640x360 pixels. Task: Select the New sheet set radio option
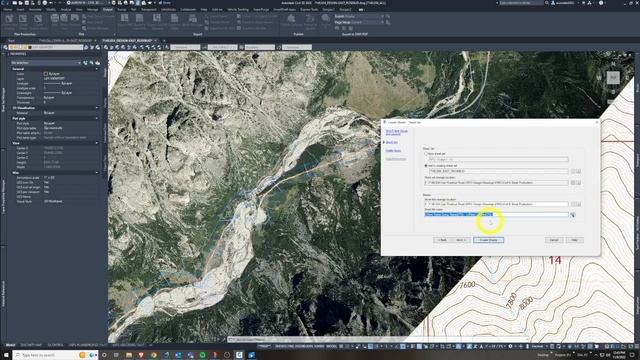point(426,154)
